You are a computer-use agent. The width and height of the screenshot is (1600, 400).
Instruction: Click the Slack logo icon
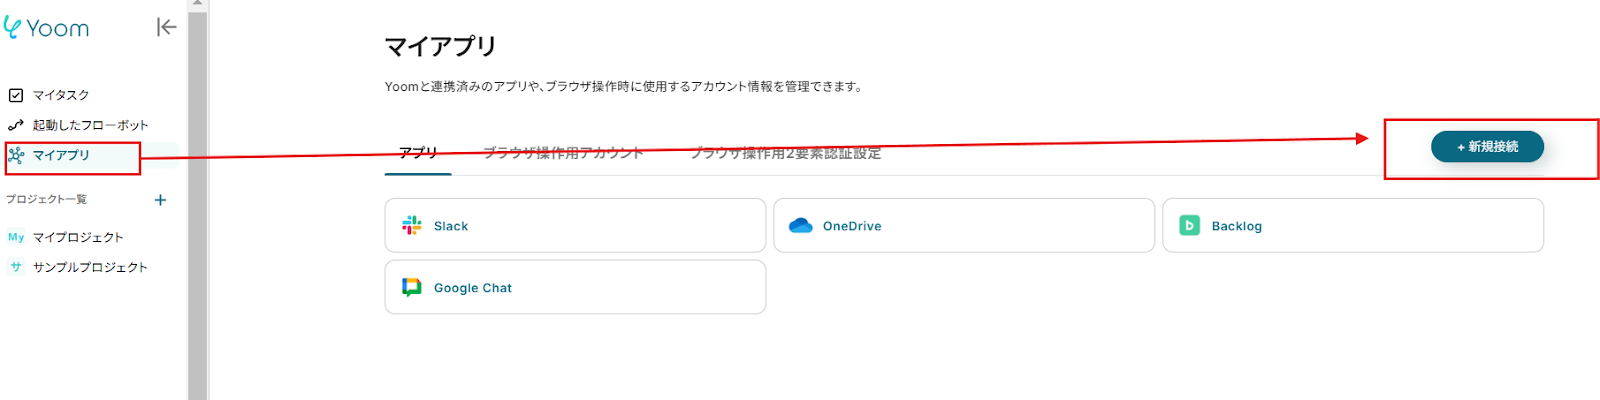point(412,225)
